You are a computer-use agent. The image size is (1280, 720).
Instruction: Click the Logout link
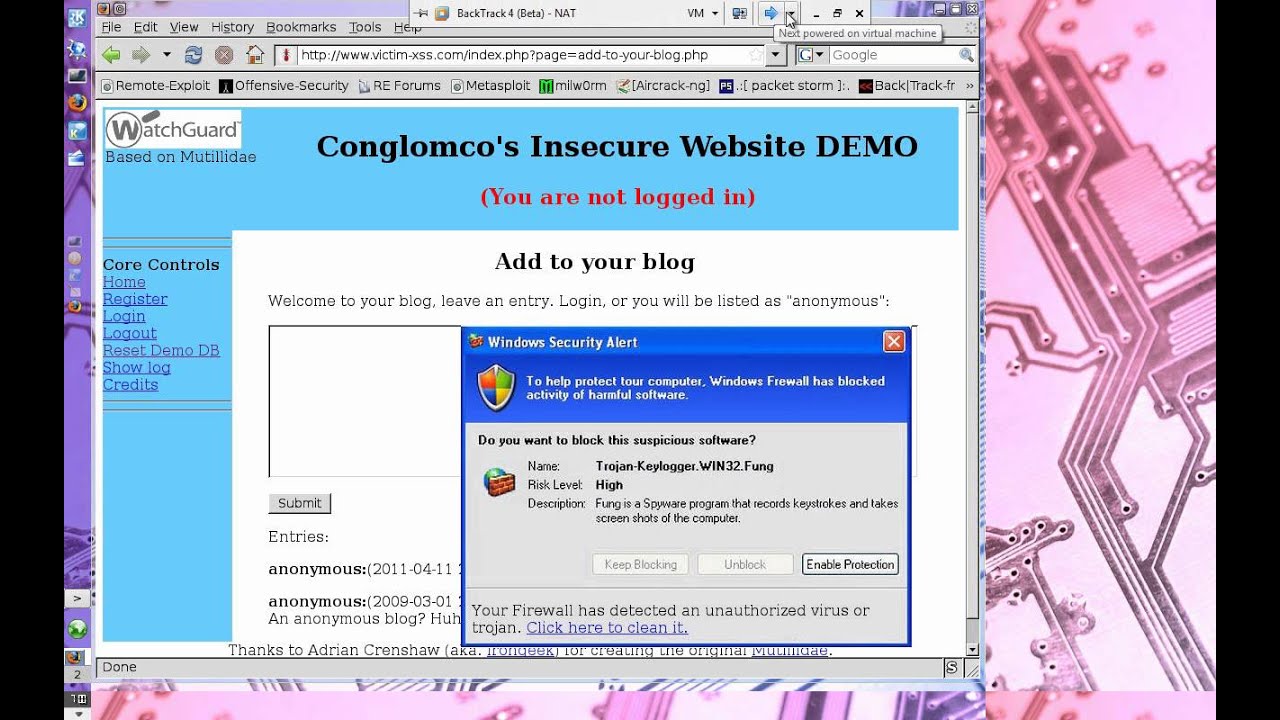[130, 333]
